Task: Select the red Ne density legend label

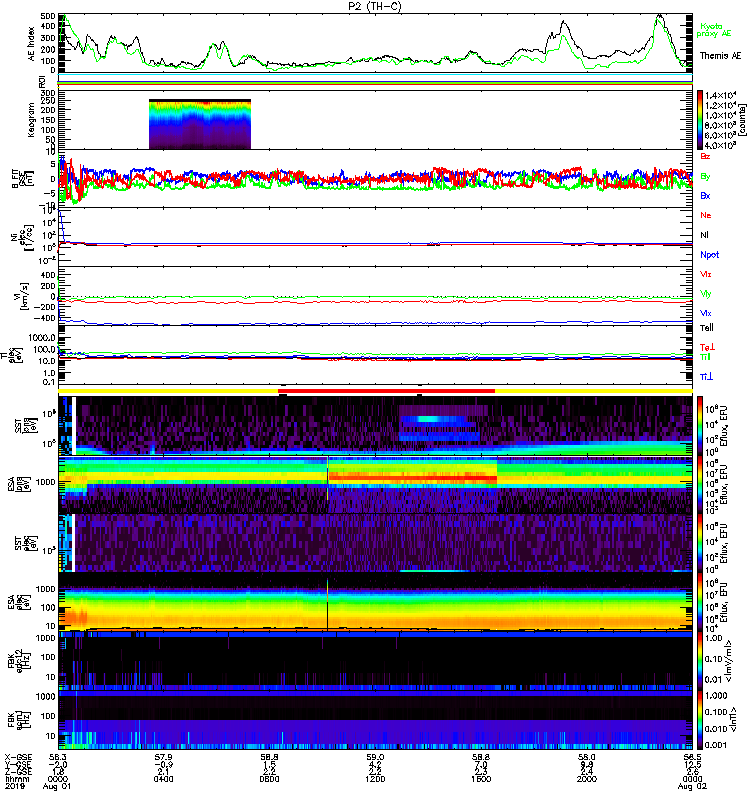Action: pos(706,215)
